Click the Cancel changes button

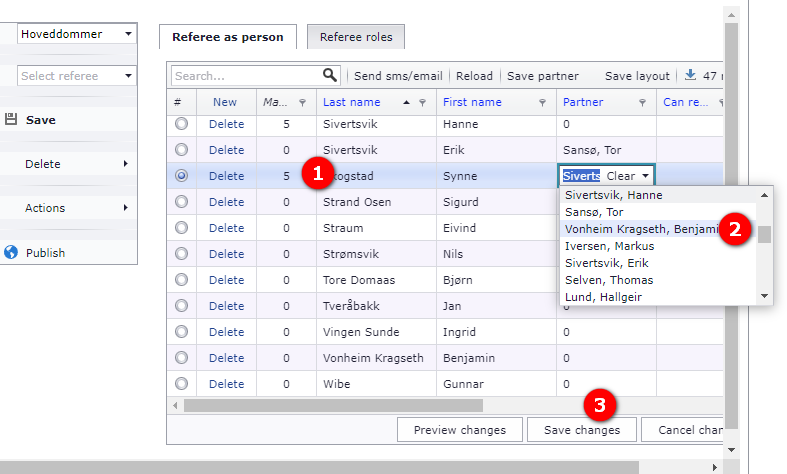coord(683,430)
